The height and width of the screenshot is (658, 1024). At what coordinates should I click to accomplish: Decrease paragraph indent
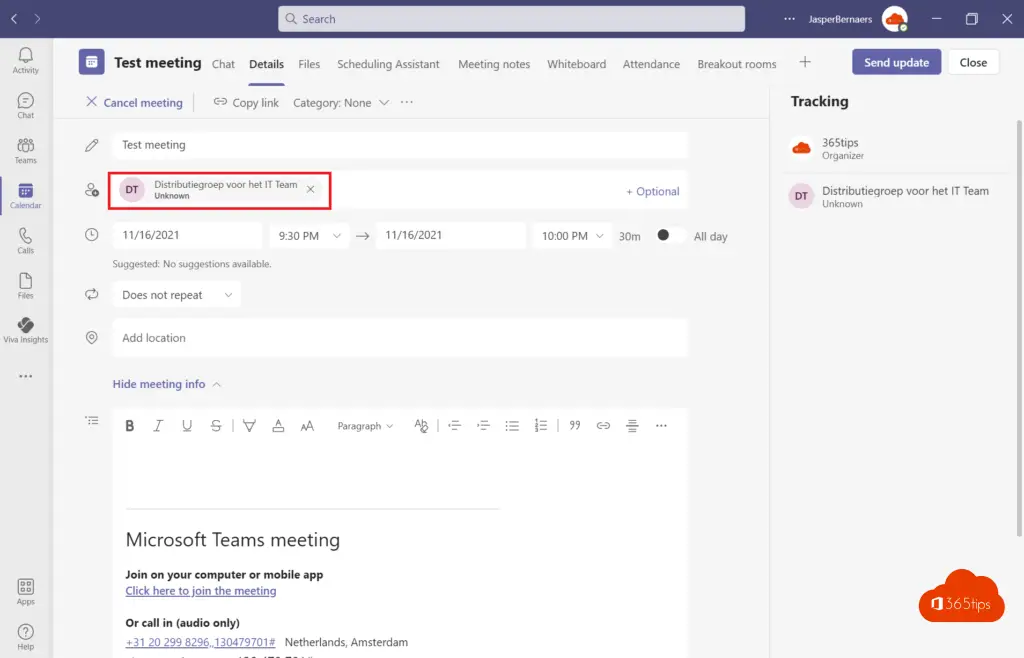click(455, 426)
